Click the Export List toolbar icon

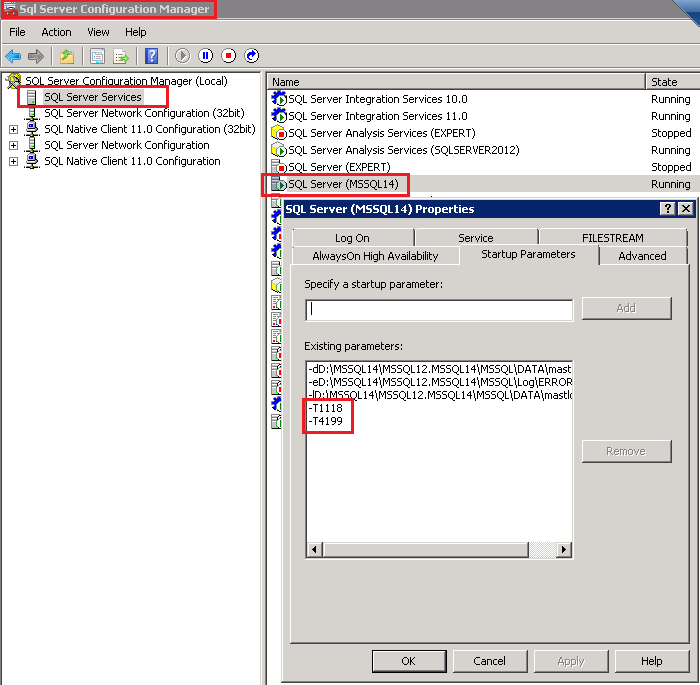pyautogui.click(x=121, y=56)
